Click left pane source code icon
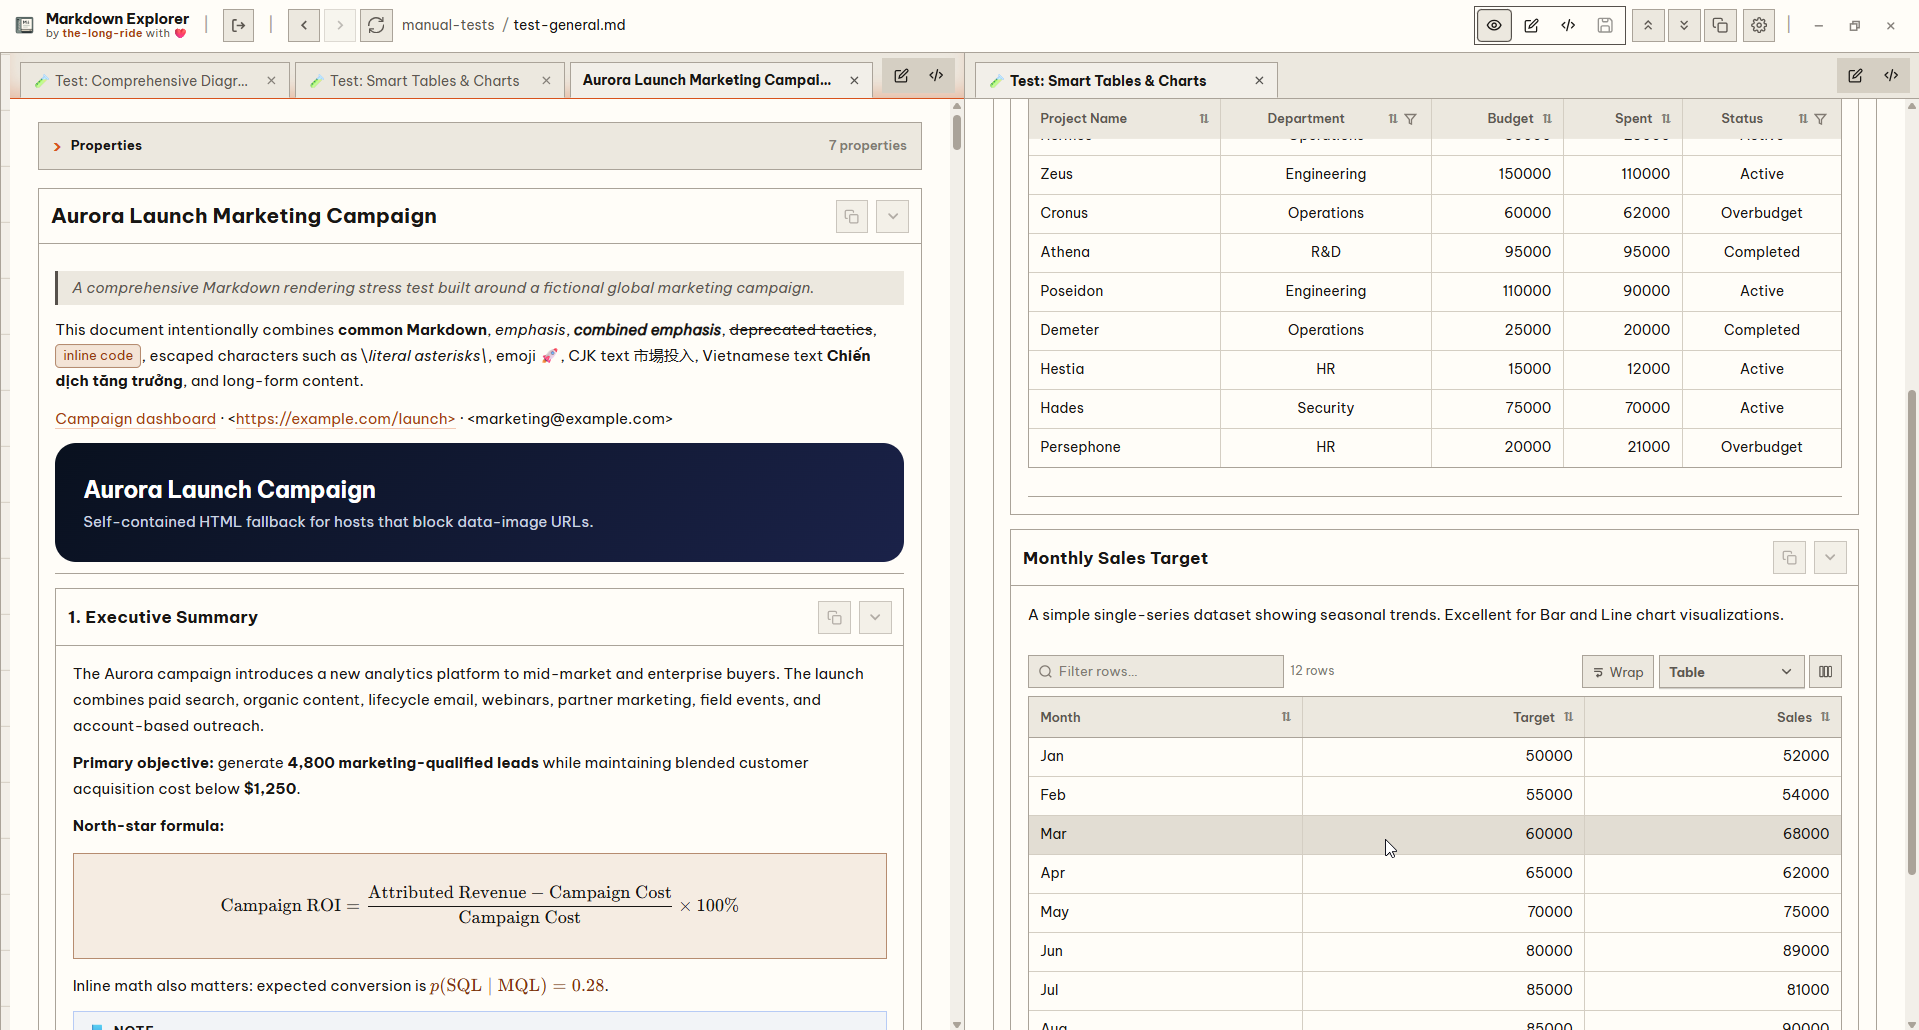Image resolution: width=1919 pixels, height=1030 pixels. (x=937, y=76)
